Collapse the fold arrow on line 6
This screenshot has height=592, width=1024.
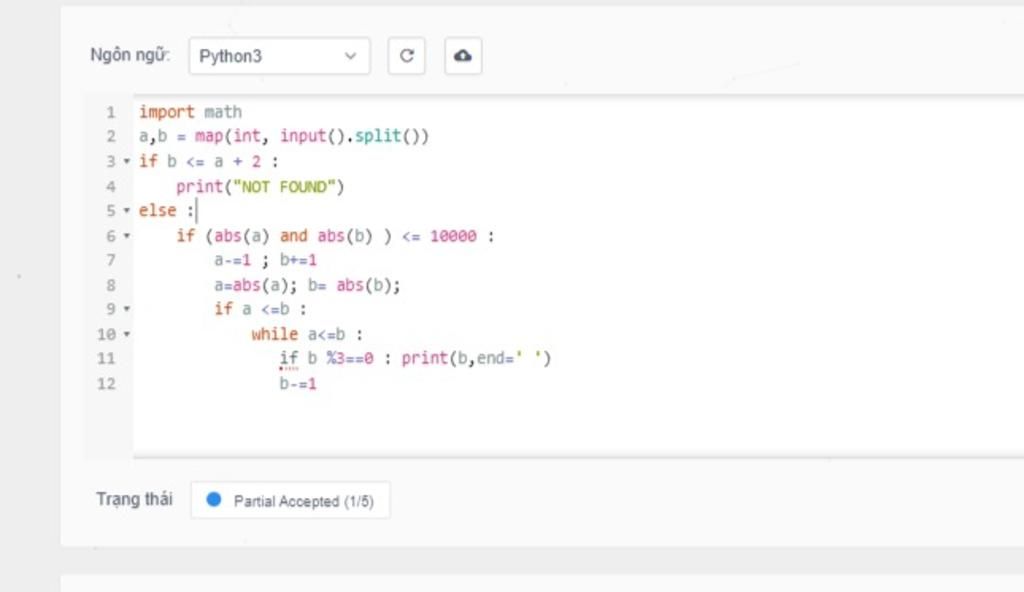coord(127,235)
